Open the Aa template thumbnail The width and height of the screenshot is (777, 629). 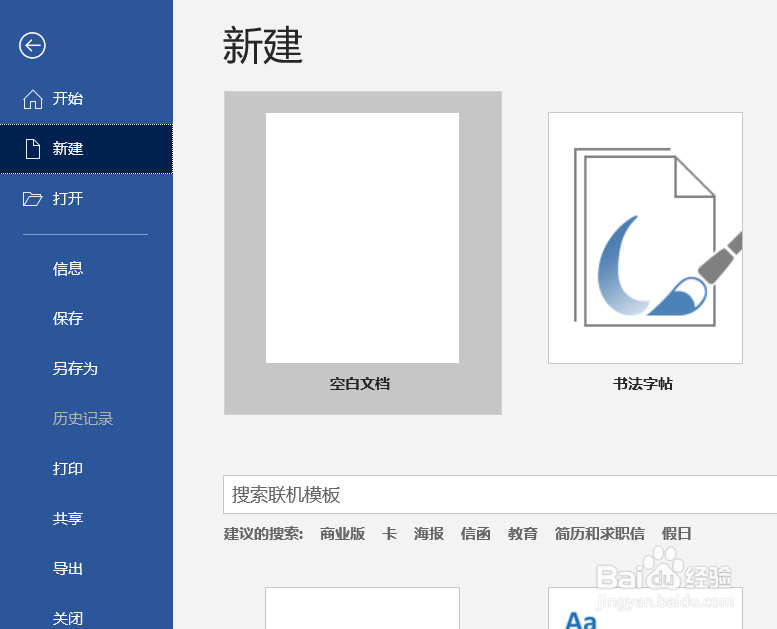tap(645, 608)
